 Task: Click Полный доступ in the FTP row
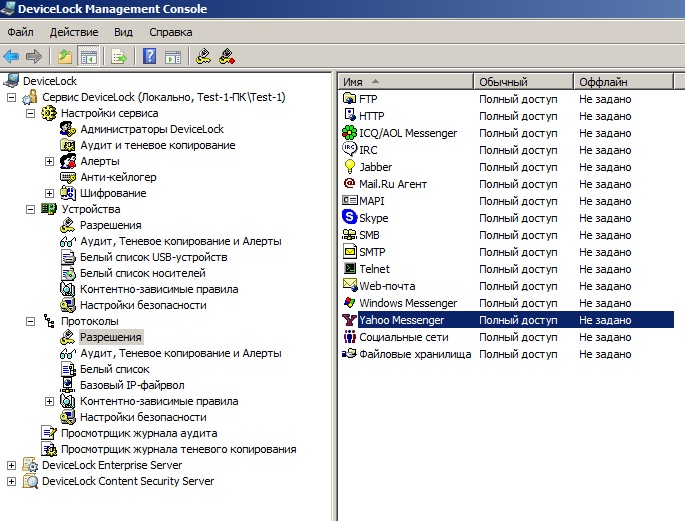click(x=518, y=99)
